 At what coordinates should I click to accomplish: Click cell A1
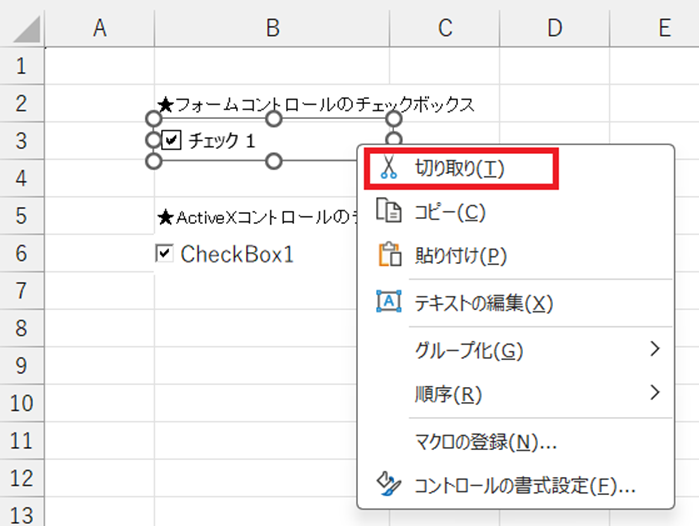99,67
